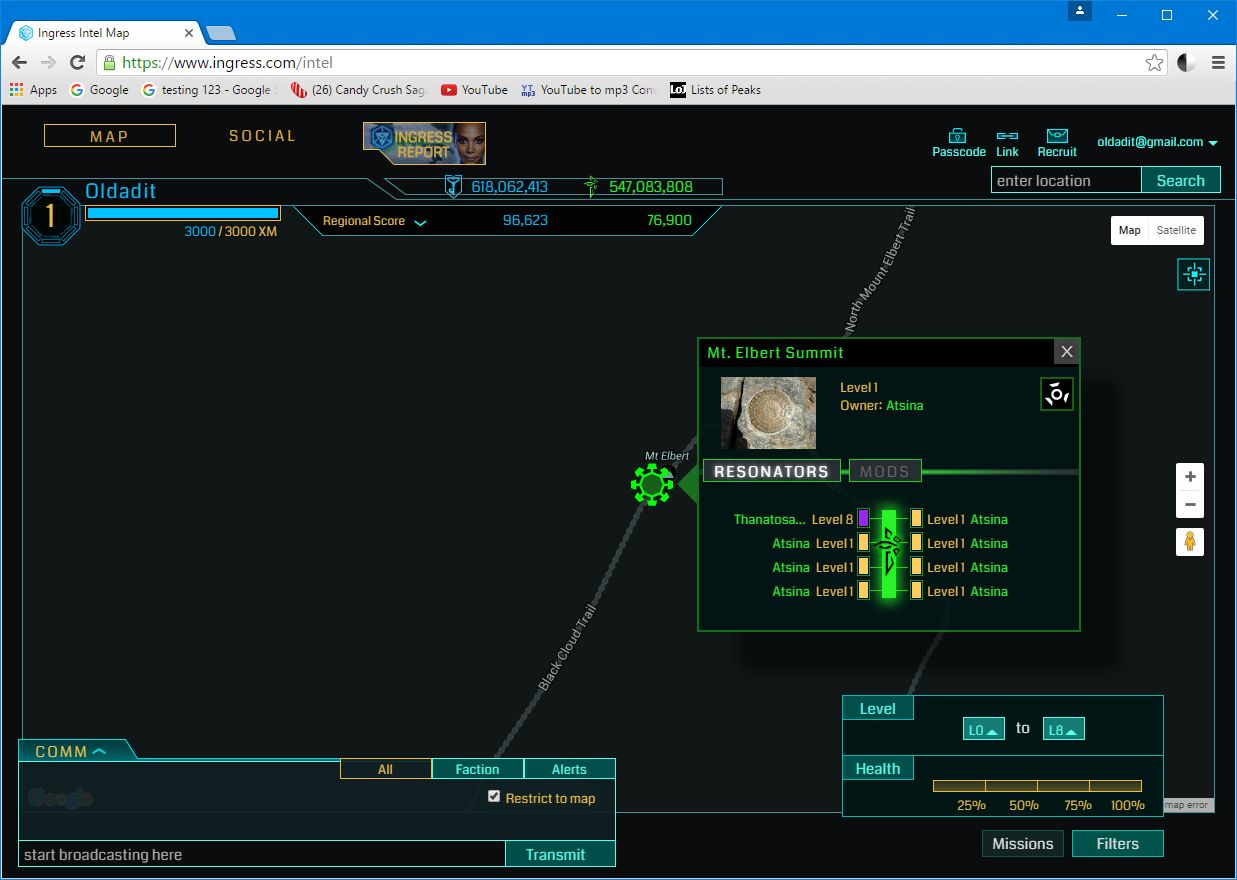Expand the Regional Score dropdown

coord(420,222)
